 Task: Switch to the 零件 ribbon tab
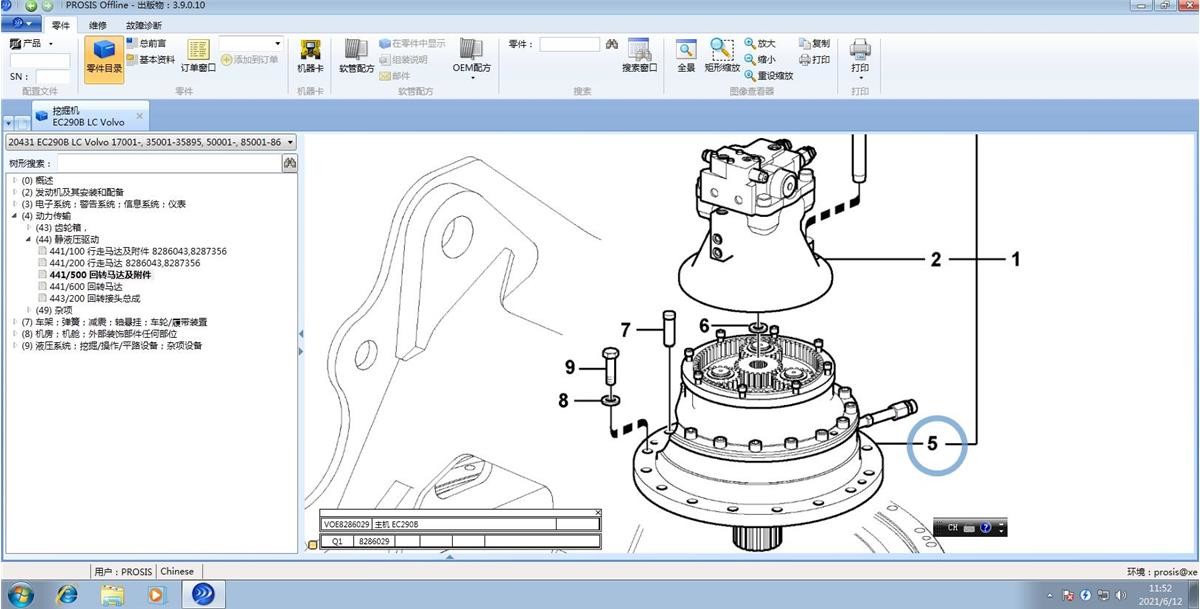61,25
